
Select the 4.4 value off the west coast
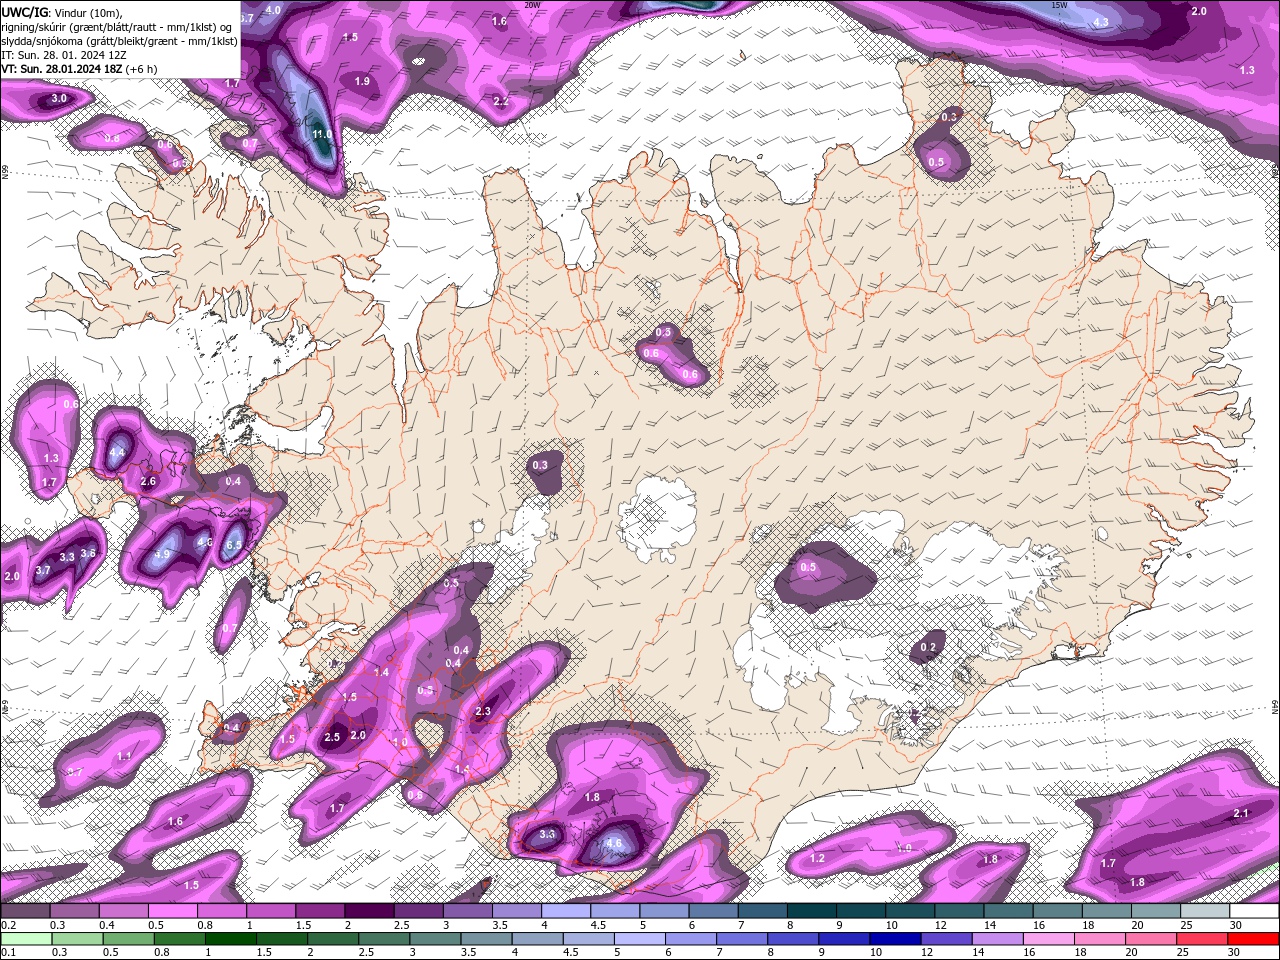(x=117, y=452)
